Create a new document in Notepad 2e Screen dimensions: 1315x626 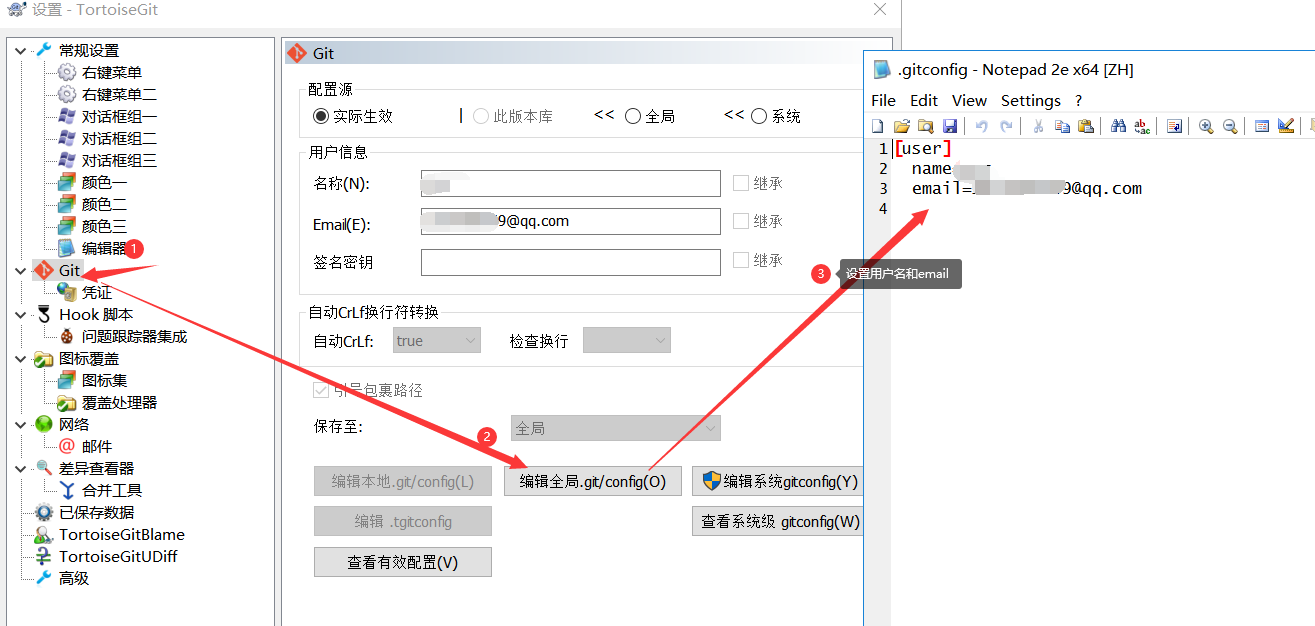[x=877, y=125]
